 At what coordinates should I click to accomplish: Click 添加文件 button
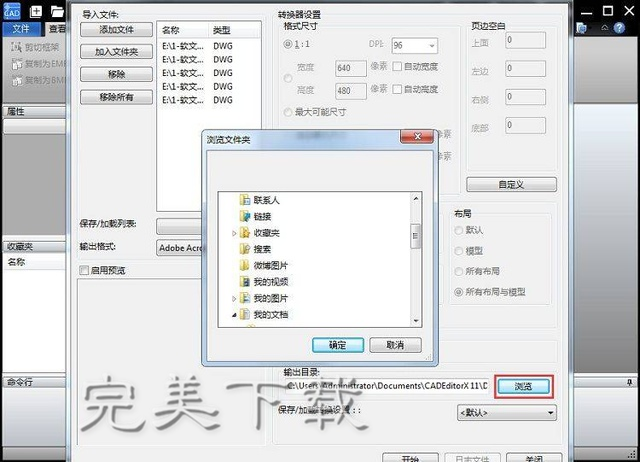(x=116, y=29)
